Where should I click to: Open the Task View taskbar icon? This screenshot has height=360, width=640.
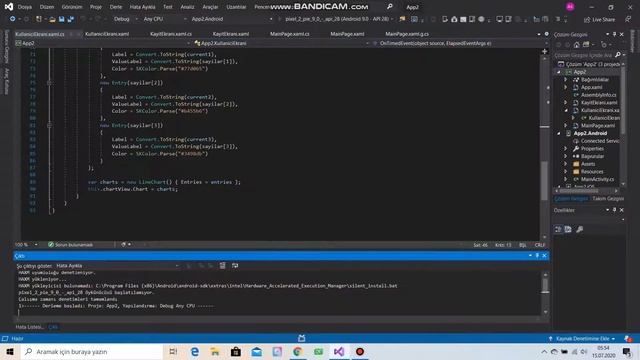[x=173, y=351]
